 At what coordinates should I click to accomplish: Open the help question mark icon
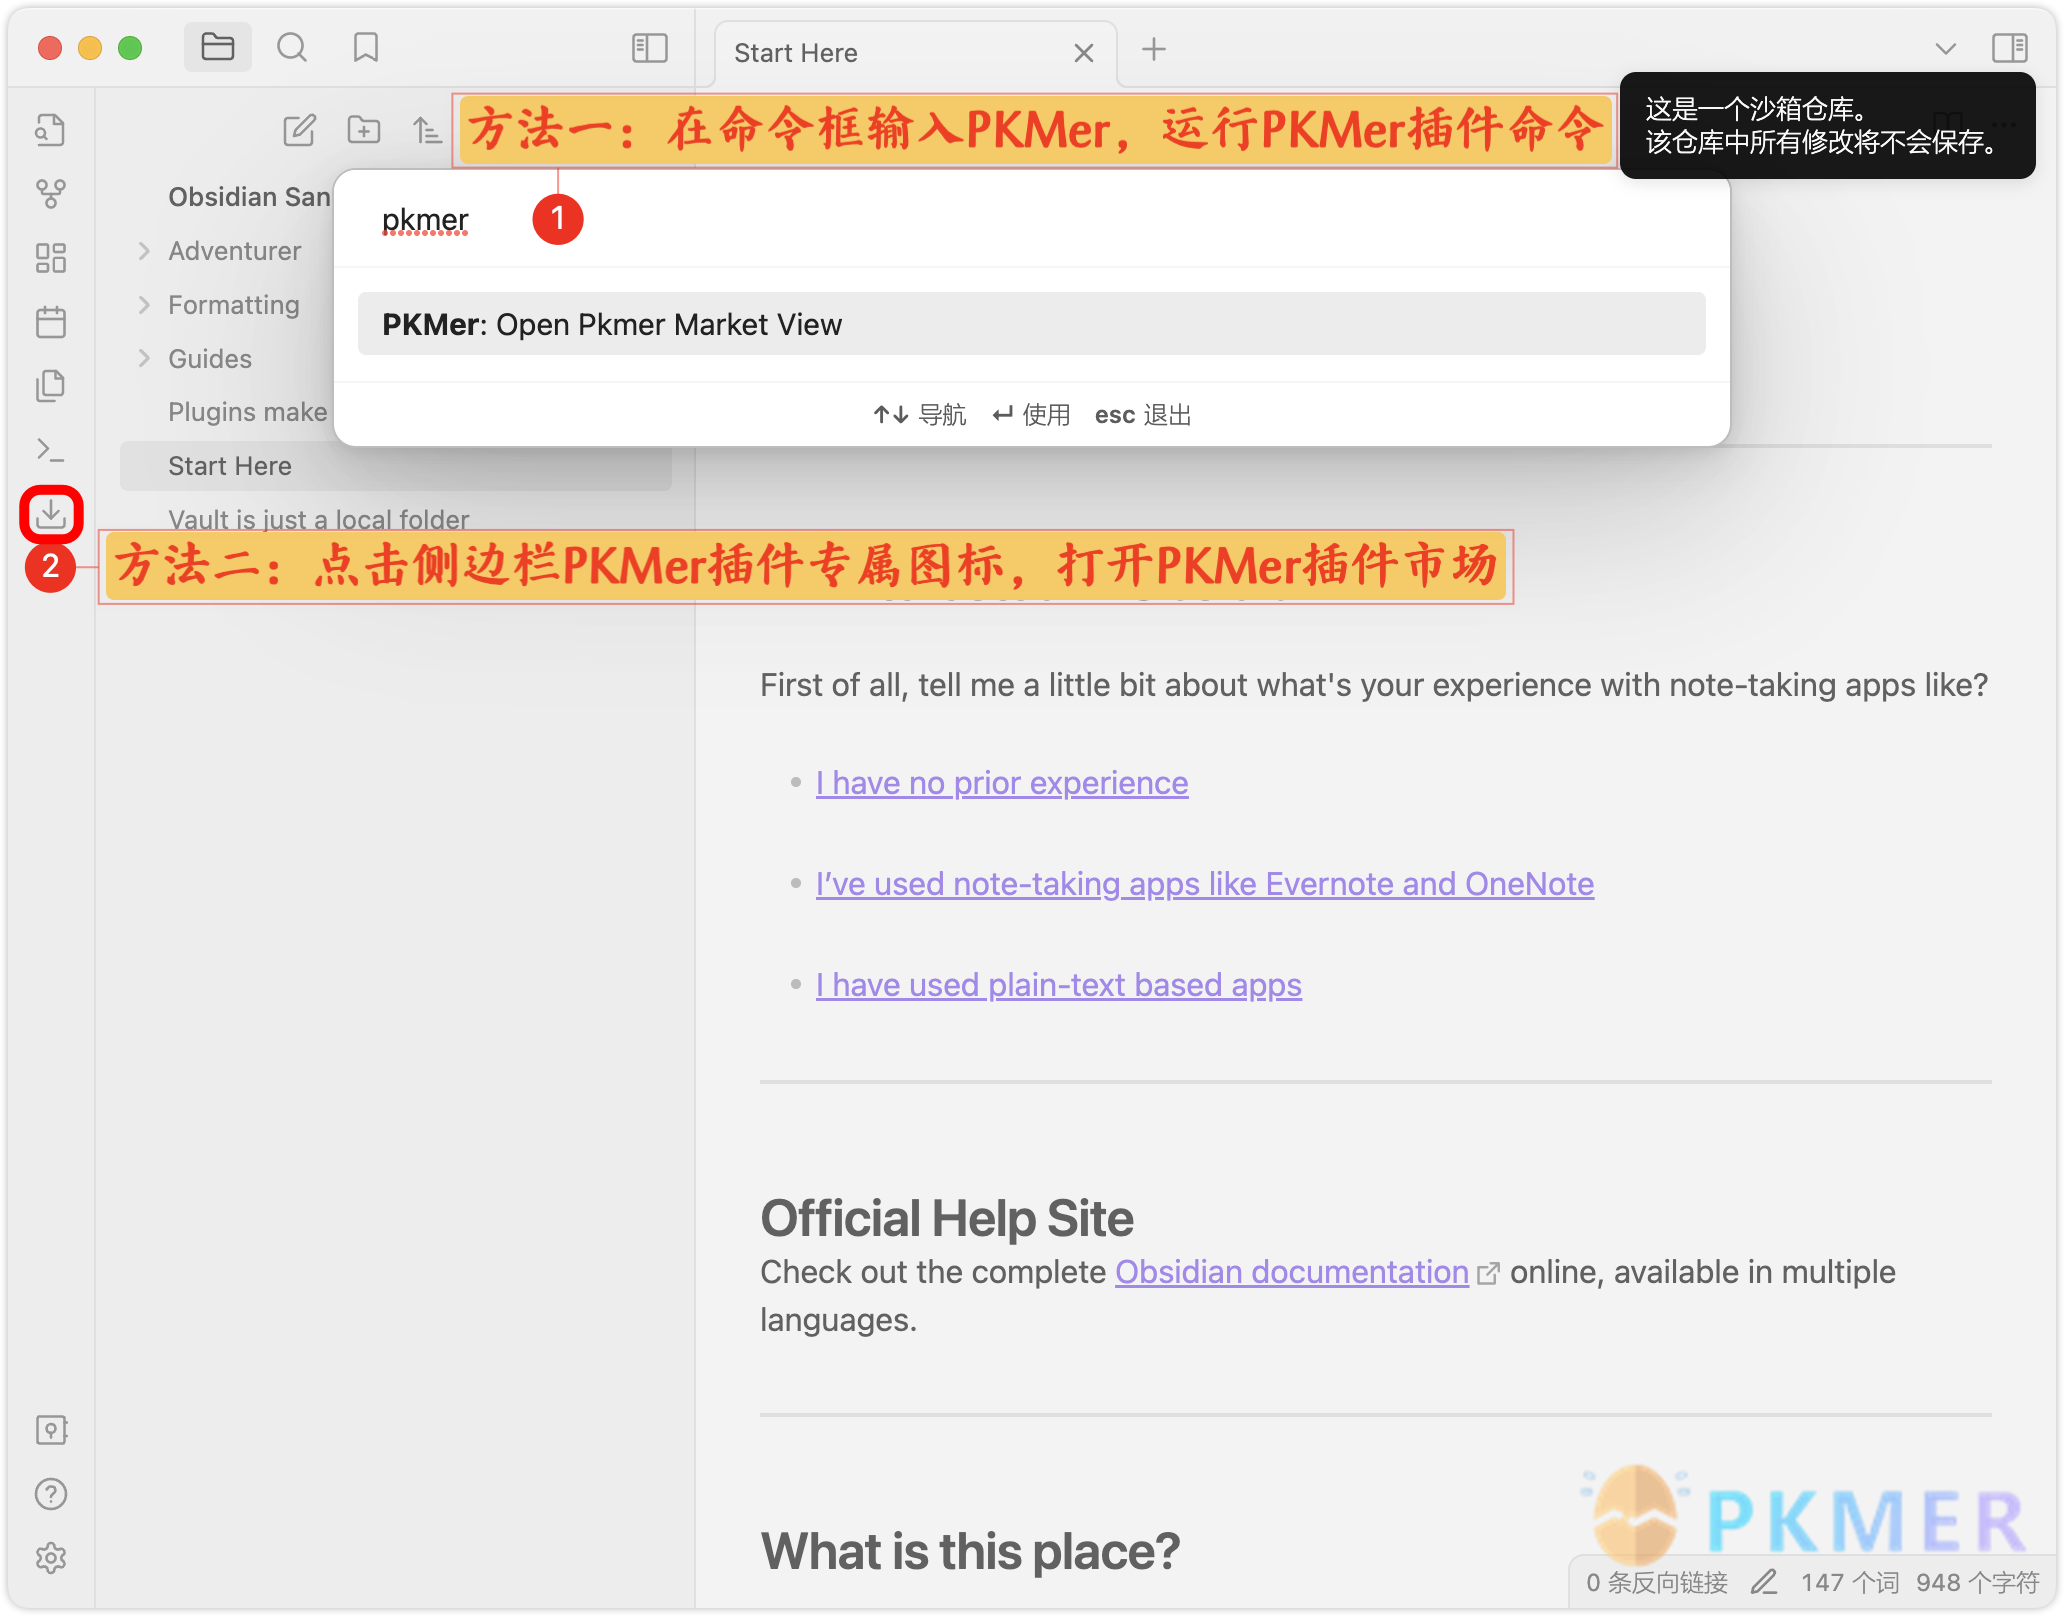51,1494
